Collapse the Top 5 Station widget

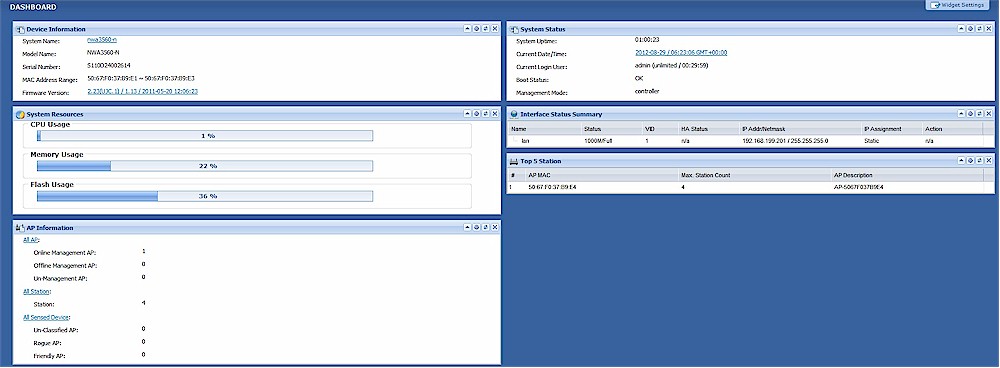pos(961,161)
